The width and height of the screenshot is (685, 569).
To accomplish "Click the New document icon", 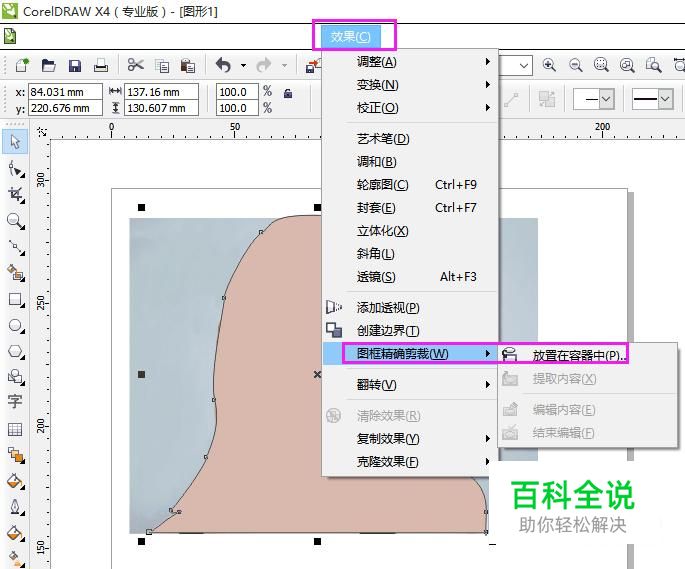I will 22,66.
